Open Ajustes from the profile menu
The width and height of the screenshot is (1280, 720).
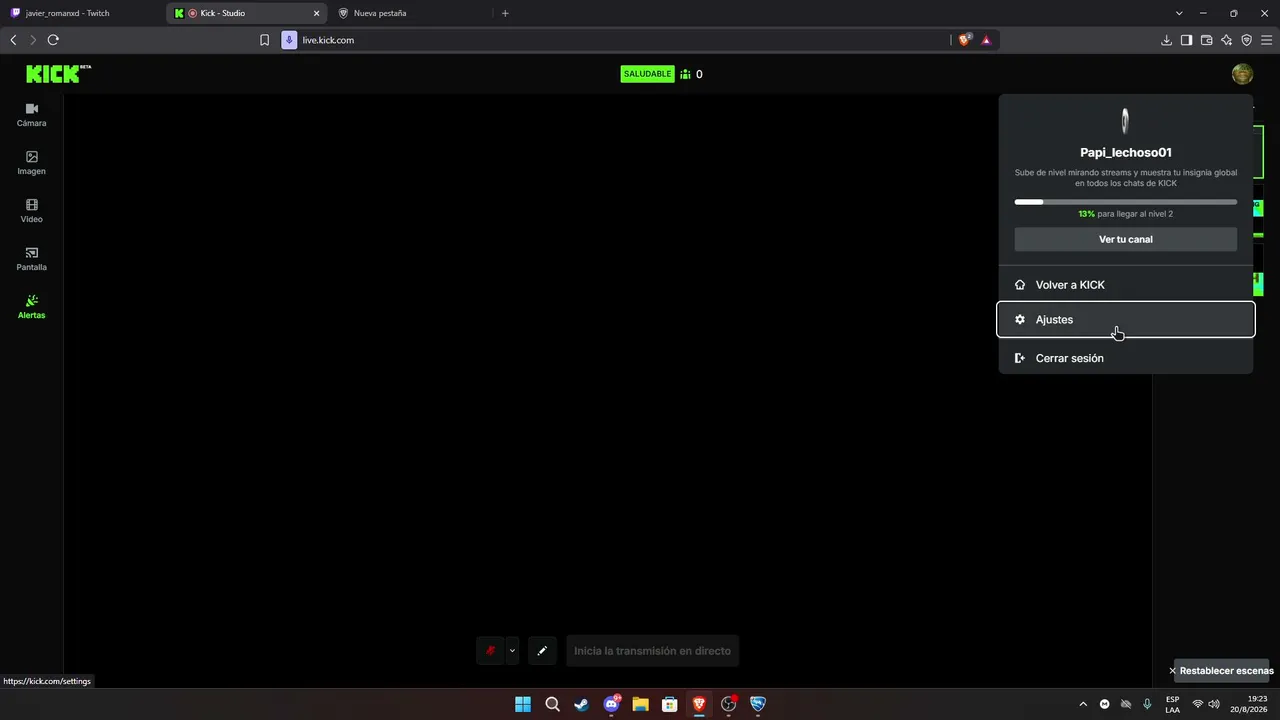coord(1126,320)
